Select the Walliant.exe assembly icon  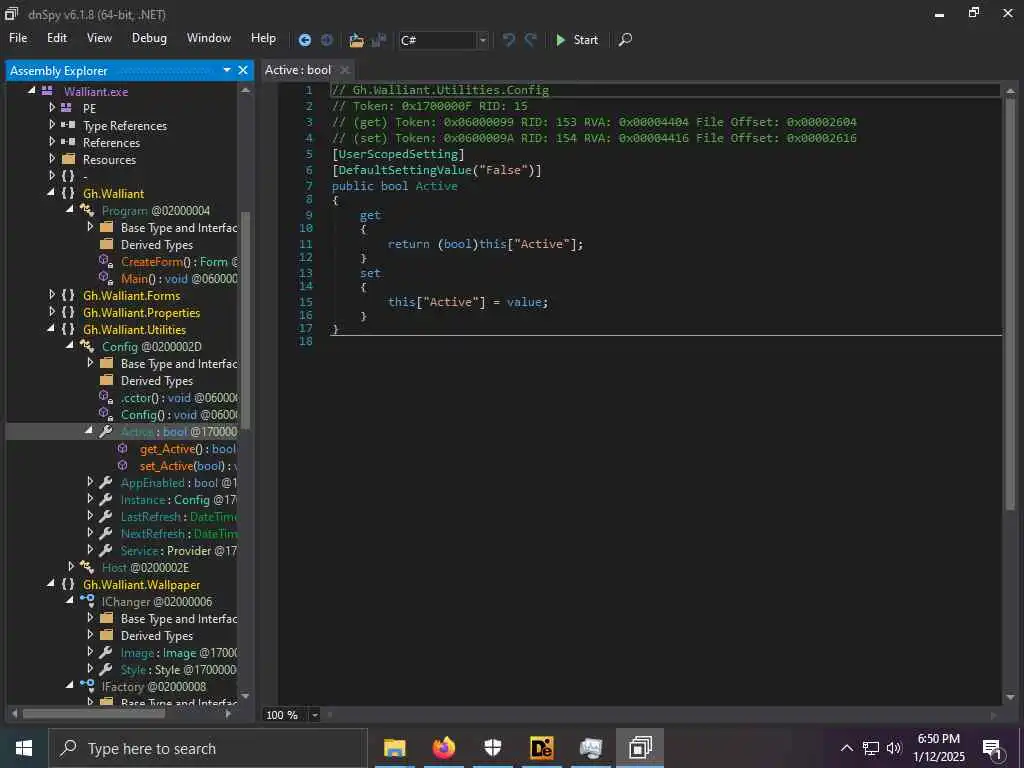47,91
